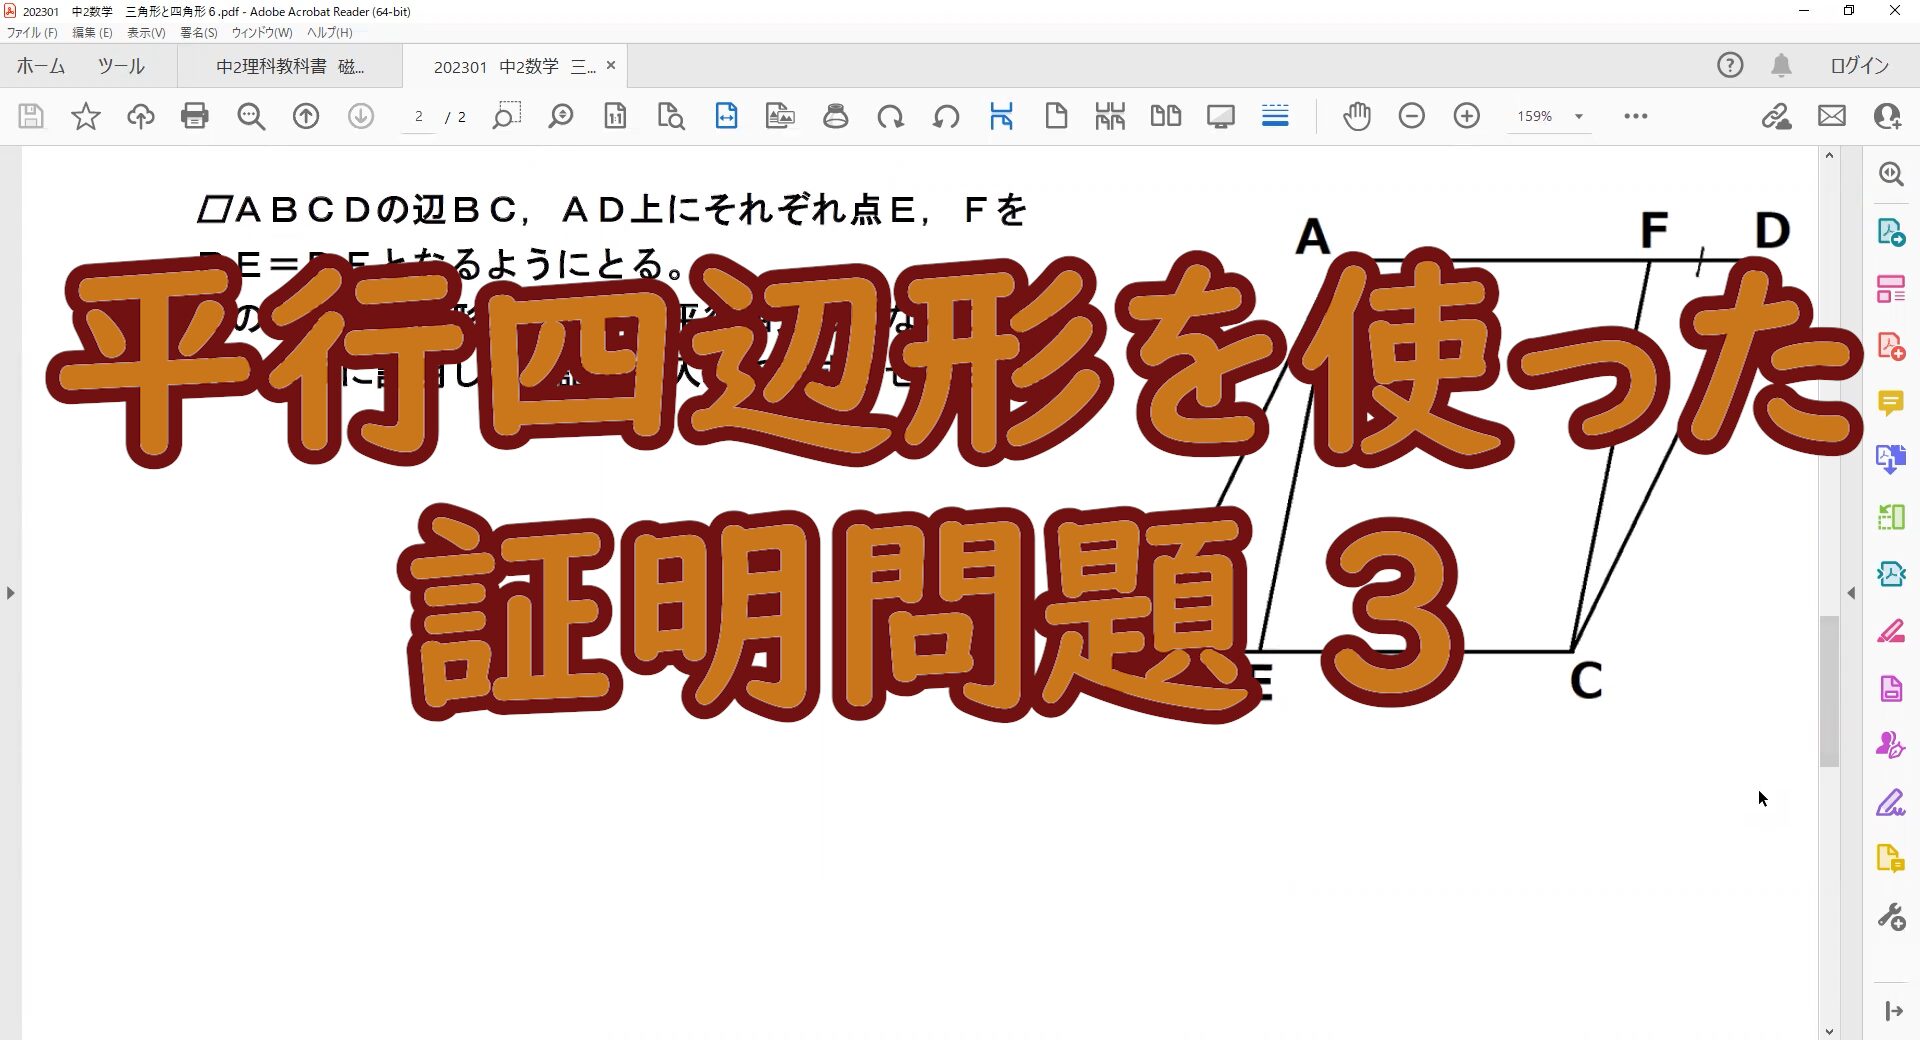This screenshot has height=1040, width=1920.
Task: Open 表示(V) menu
Action: (x=146, y=32)
